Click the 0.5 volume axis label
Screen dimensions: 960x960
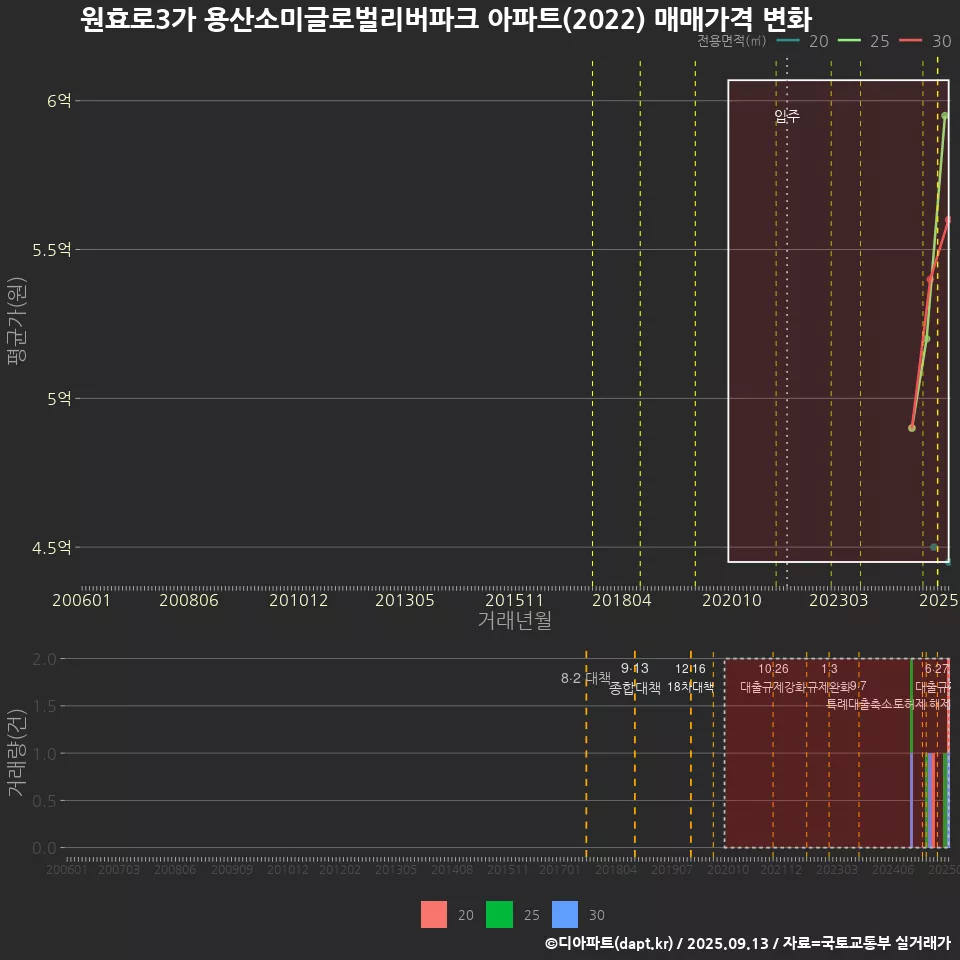[44, 801]
